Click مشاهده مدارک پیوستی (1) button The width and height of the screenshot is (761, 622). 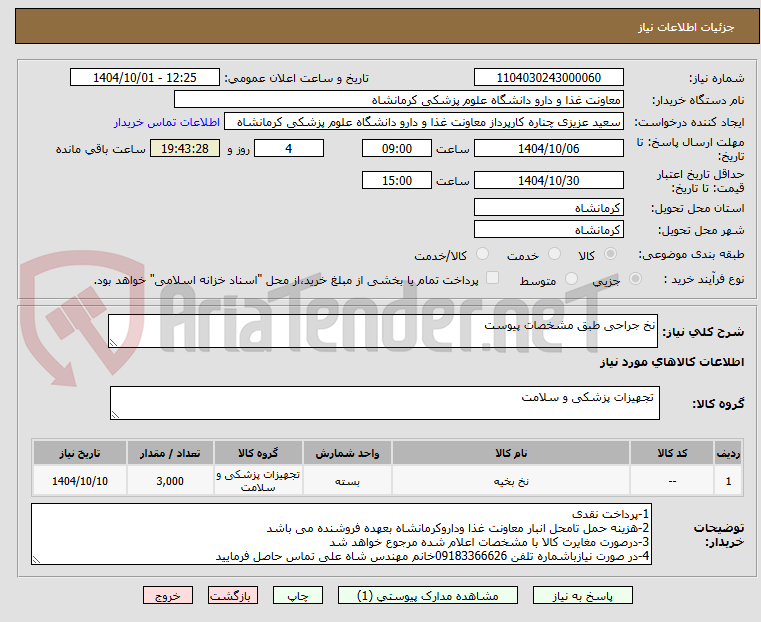[428, 595]
